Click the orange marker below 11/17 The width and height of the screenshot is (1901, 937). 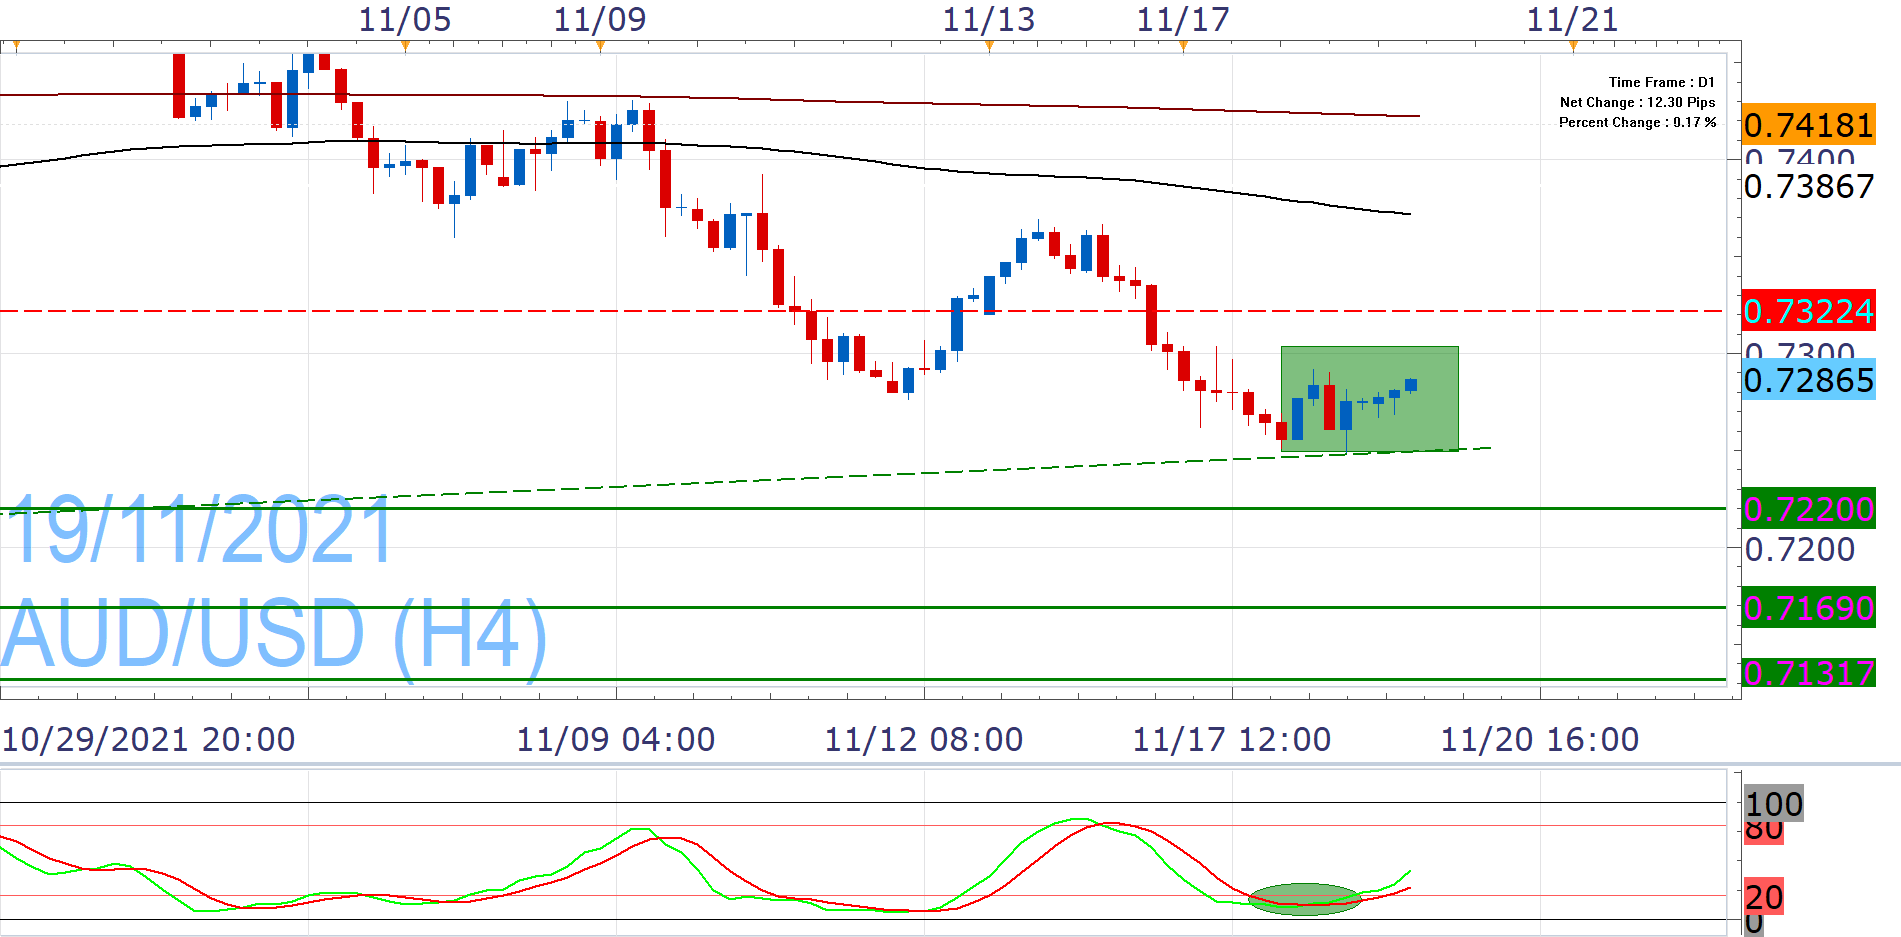tap(1184, 46)
